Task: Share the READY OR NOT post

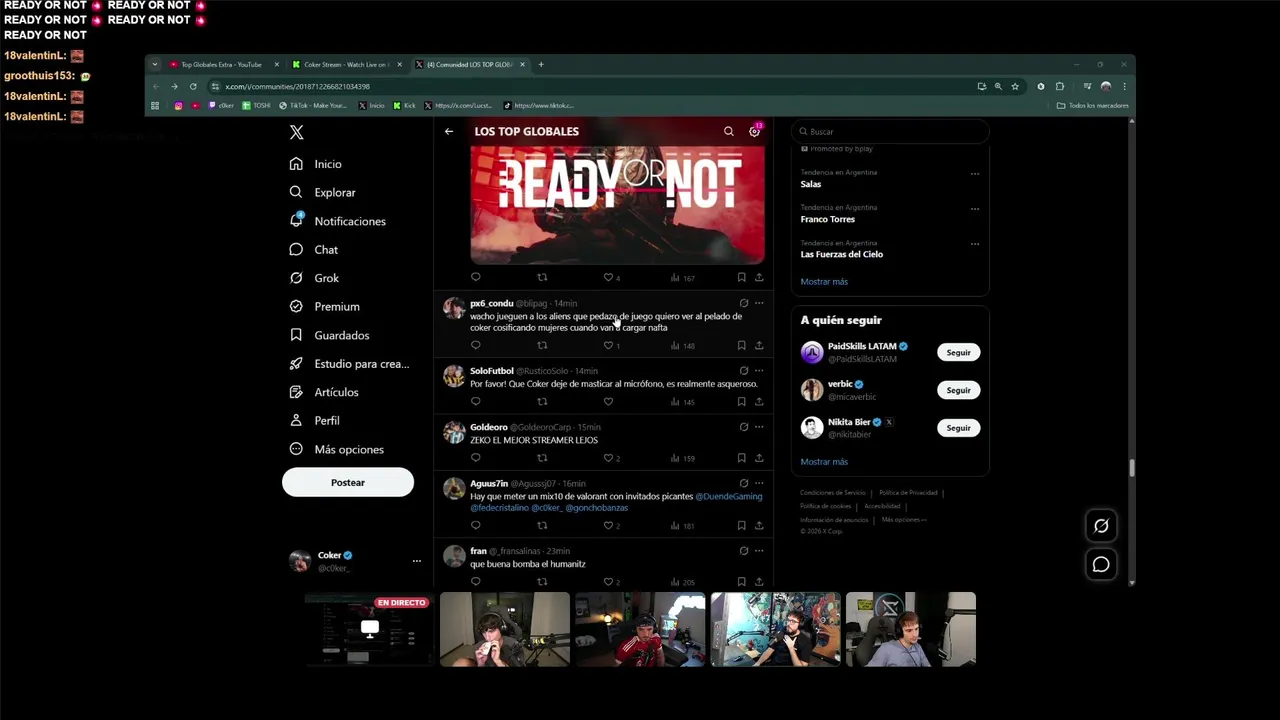Action: point(759,277)
